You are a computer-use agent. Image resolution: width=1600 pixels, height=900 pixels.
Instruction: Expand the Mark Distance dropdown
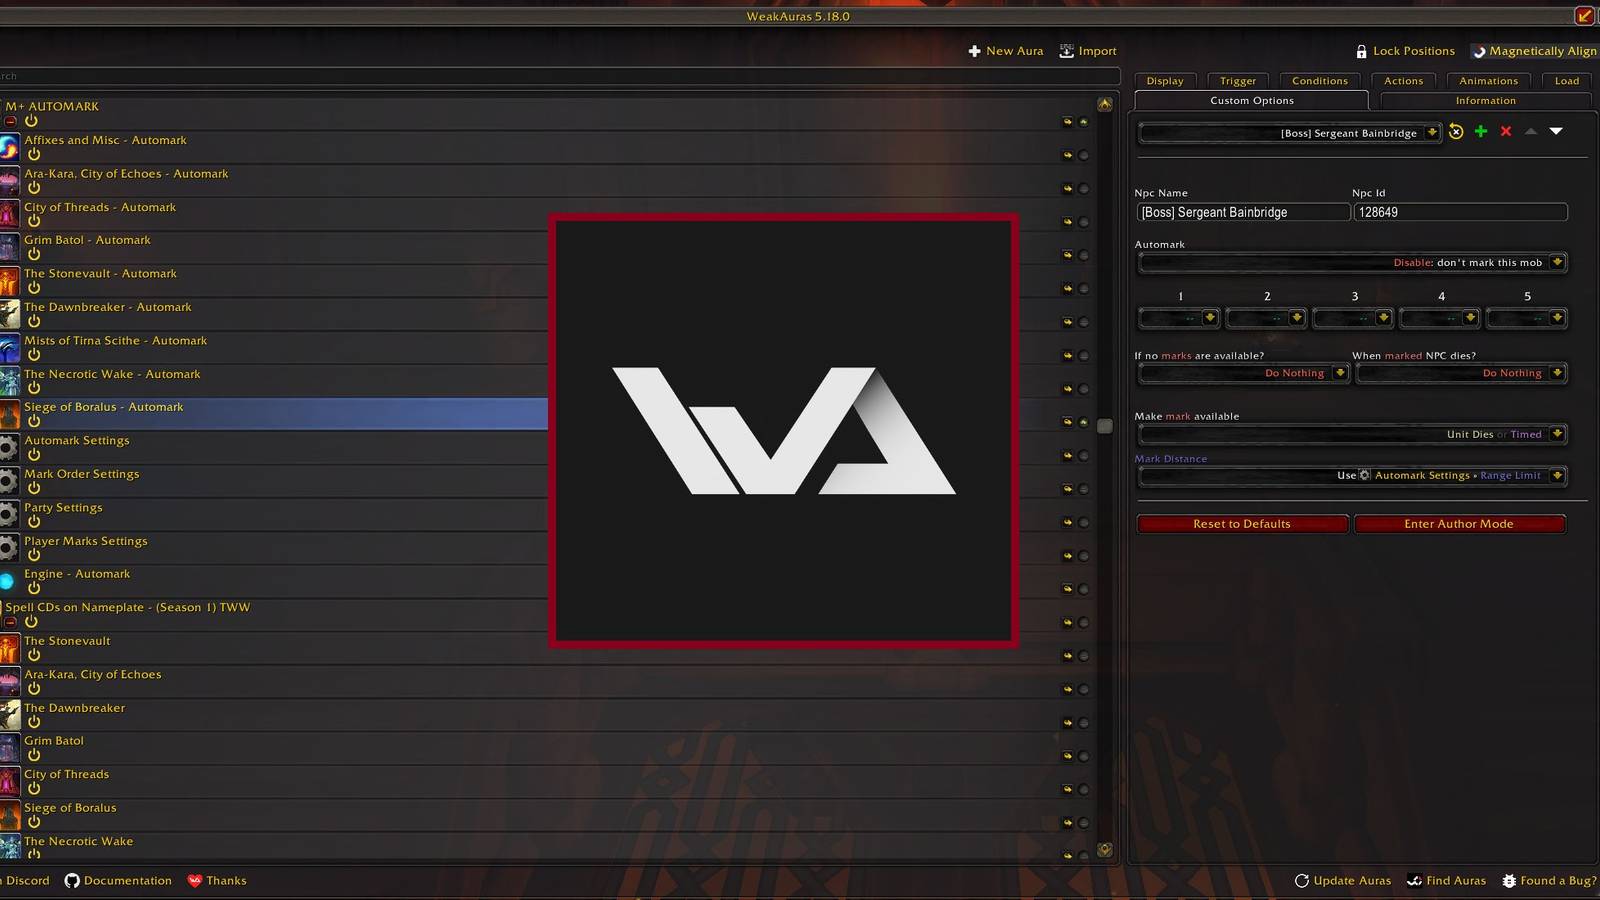click(x=1556, y=476)
